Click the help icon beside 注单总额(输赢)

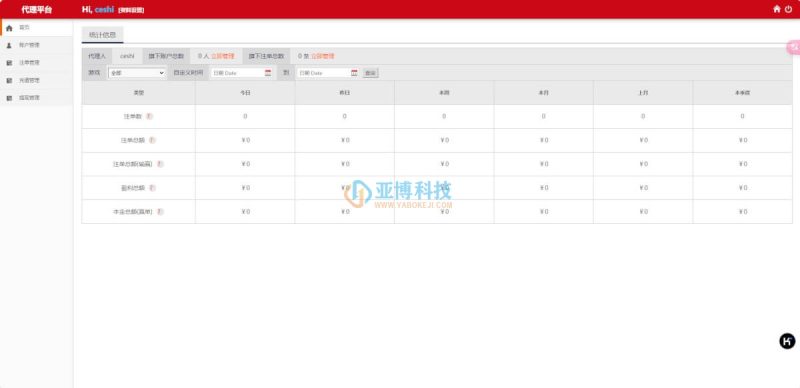160,164
